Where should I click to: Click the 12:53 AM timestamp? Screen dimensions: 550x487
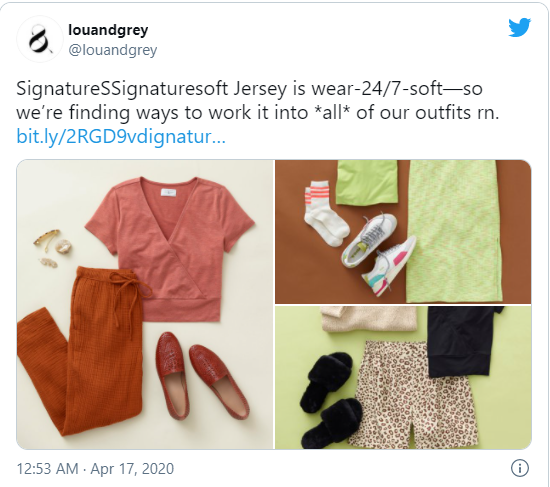(47, 469)
